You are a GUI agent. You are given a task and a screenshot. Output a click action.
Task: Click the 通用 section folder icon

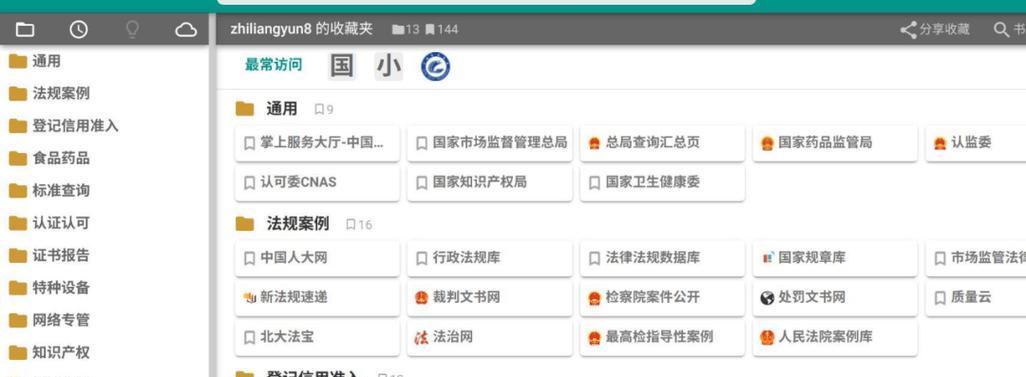point(245,109)
